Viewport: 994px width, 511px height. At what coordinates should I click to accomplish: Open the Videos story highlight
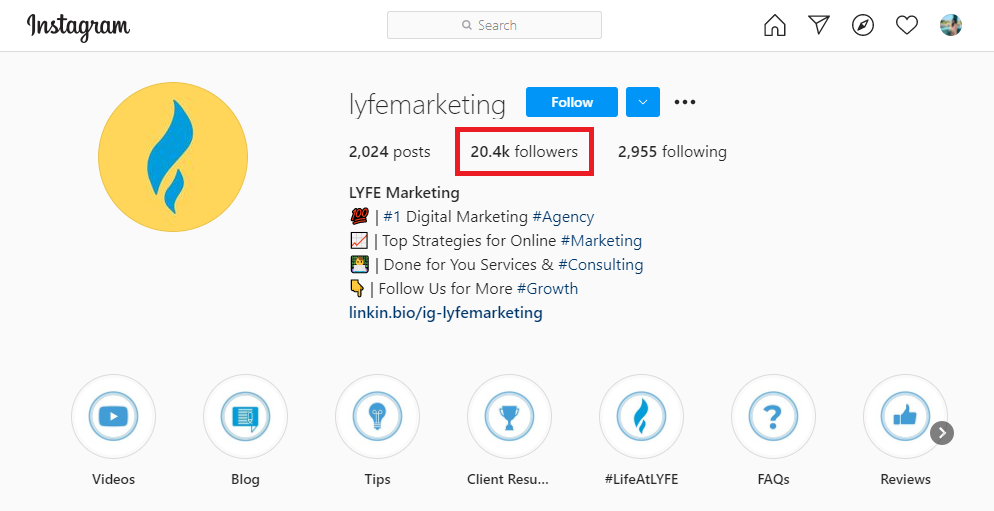click(x=113, y=416)
